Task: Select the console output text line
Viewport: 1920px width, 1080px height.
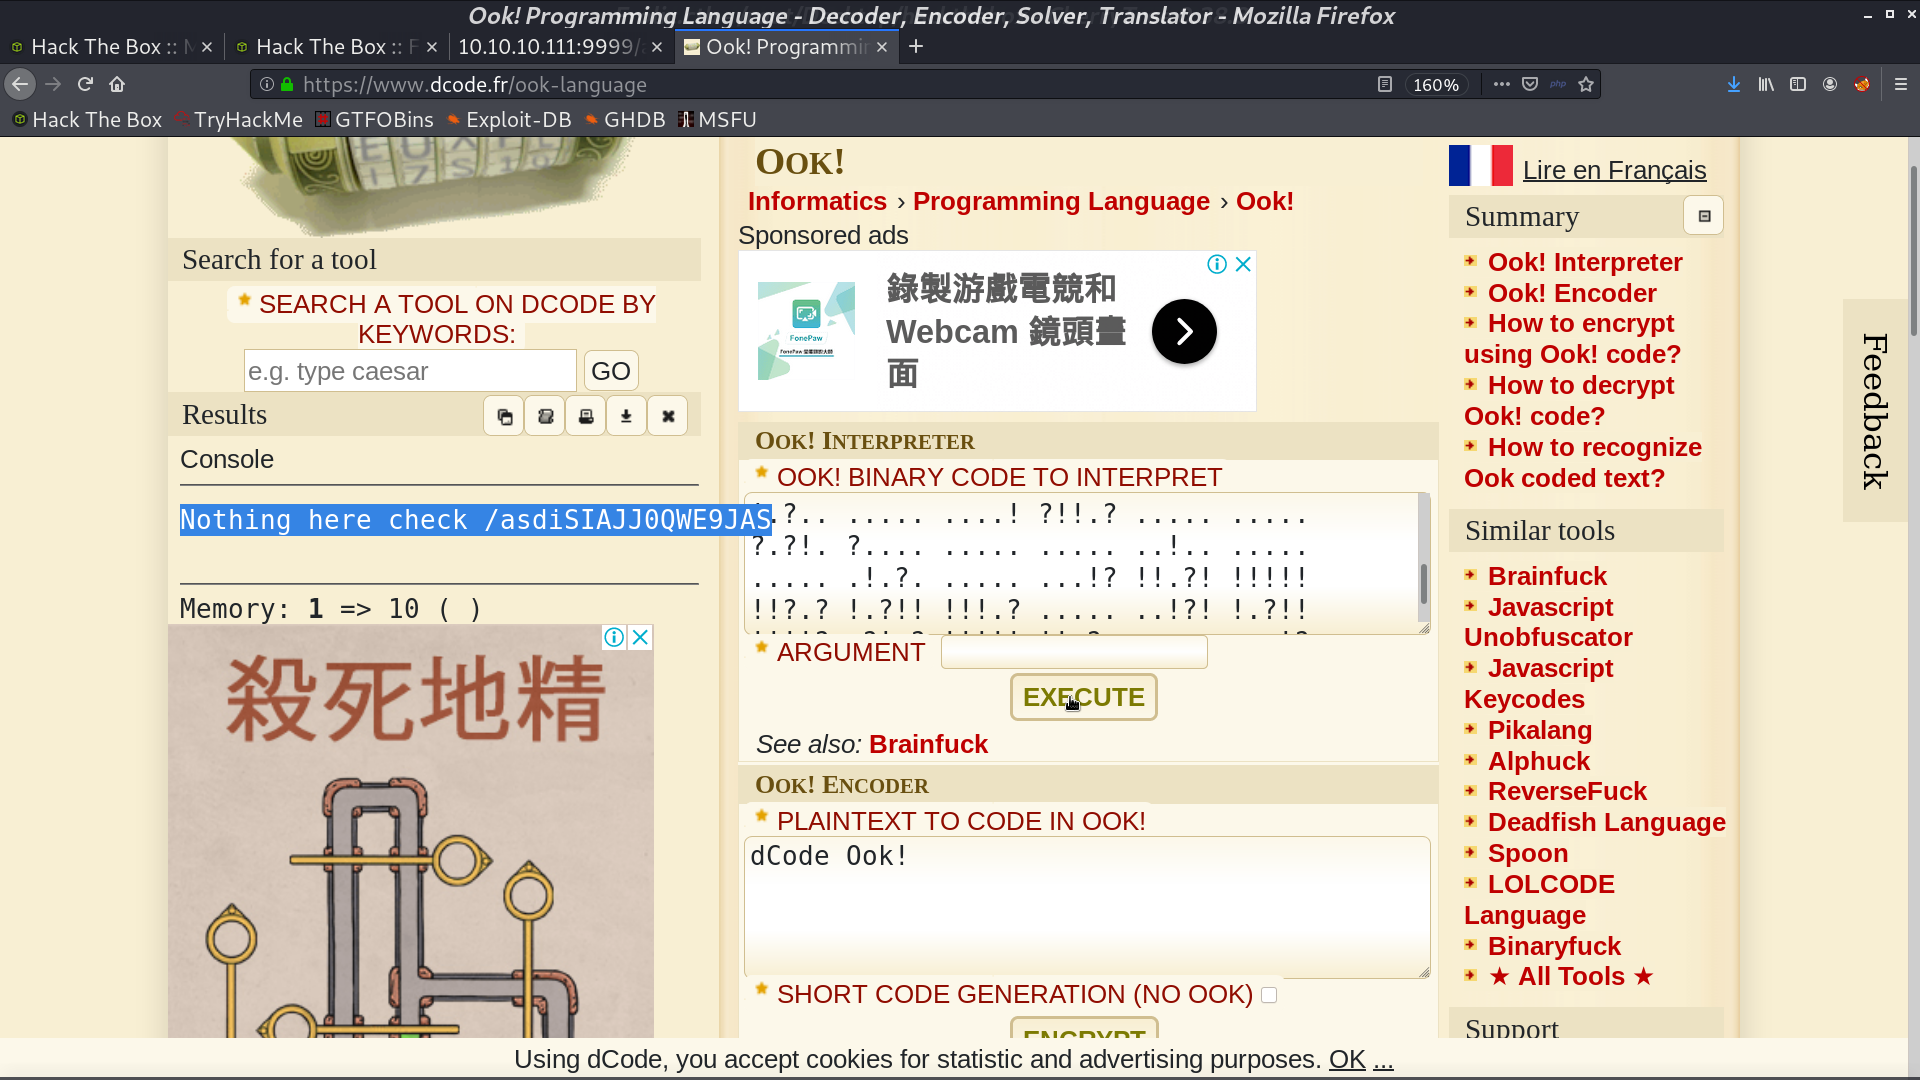Action: coord(476,520)
